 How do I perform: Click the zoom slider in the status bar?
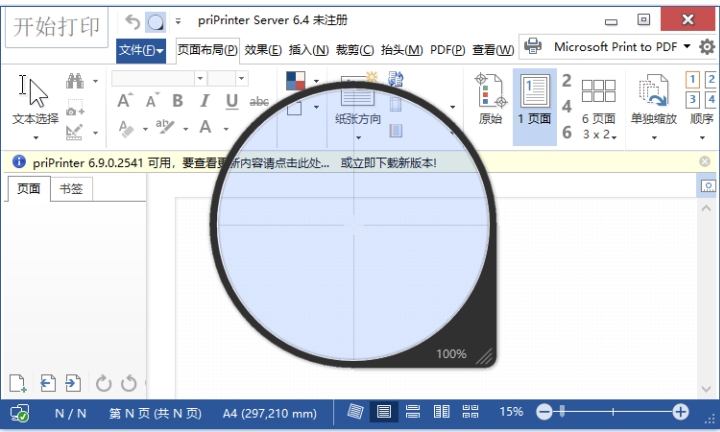[612, 412]
